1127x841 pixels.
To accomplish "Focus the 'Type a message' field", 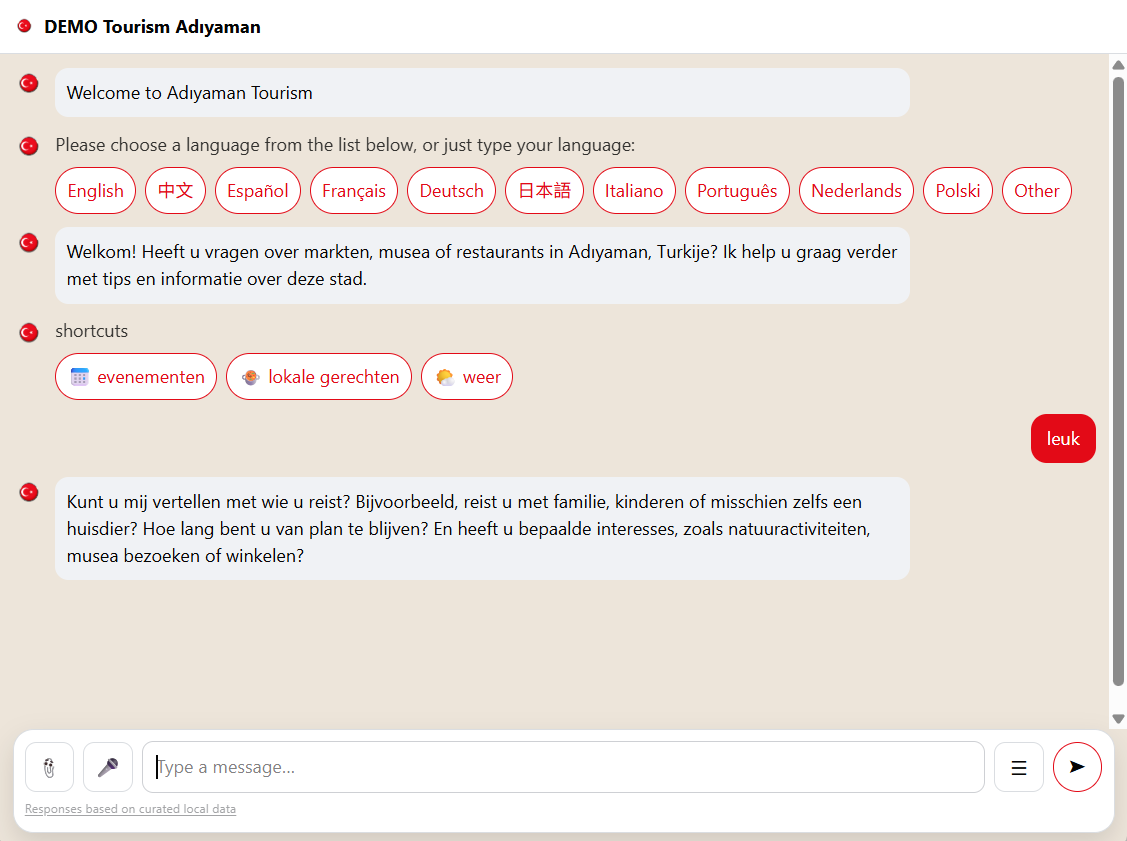I will [563, 767].
